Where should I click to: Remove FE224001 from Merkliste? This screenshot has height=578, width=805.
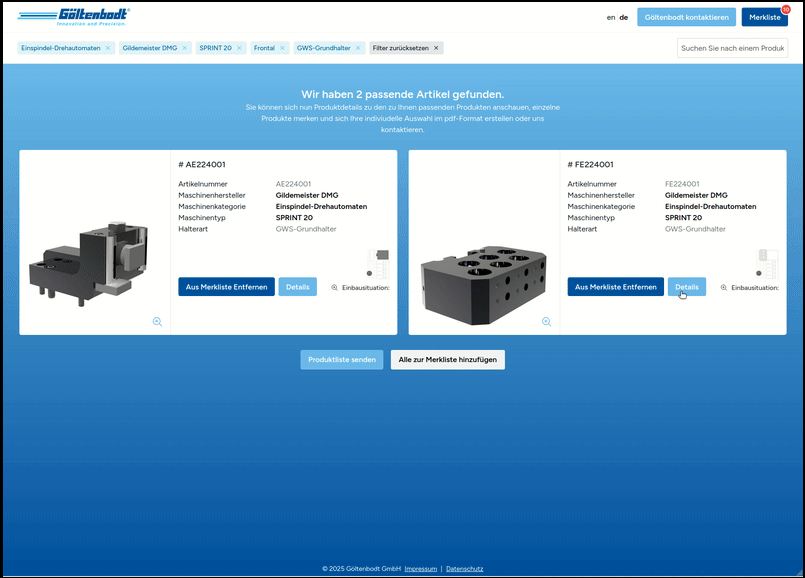click(616, 287)
